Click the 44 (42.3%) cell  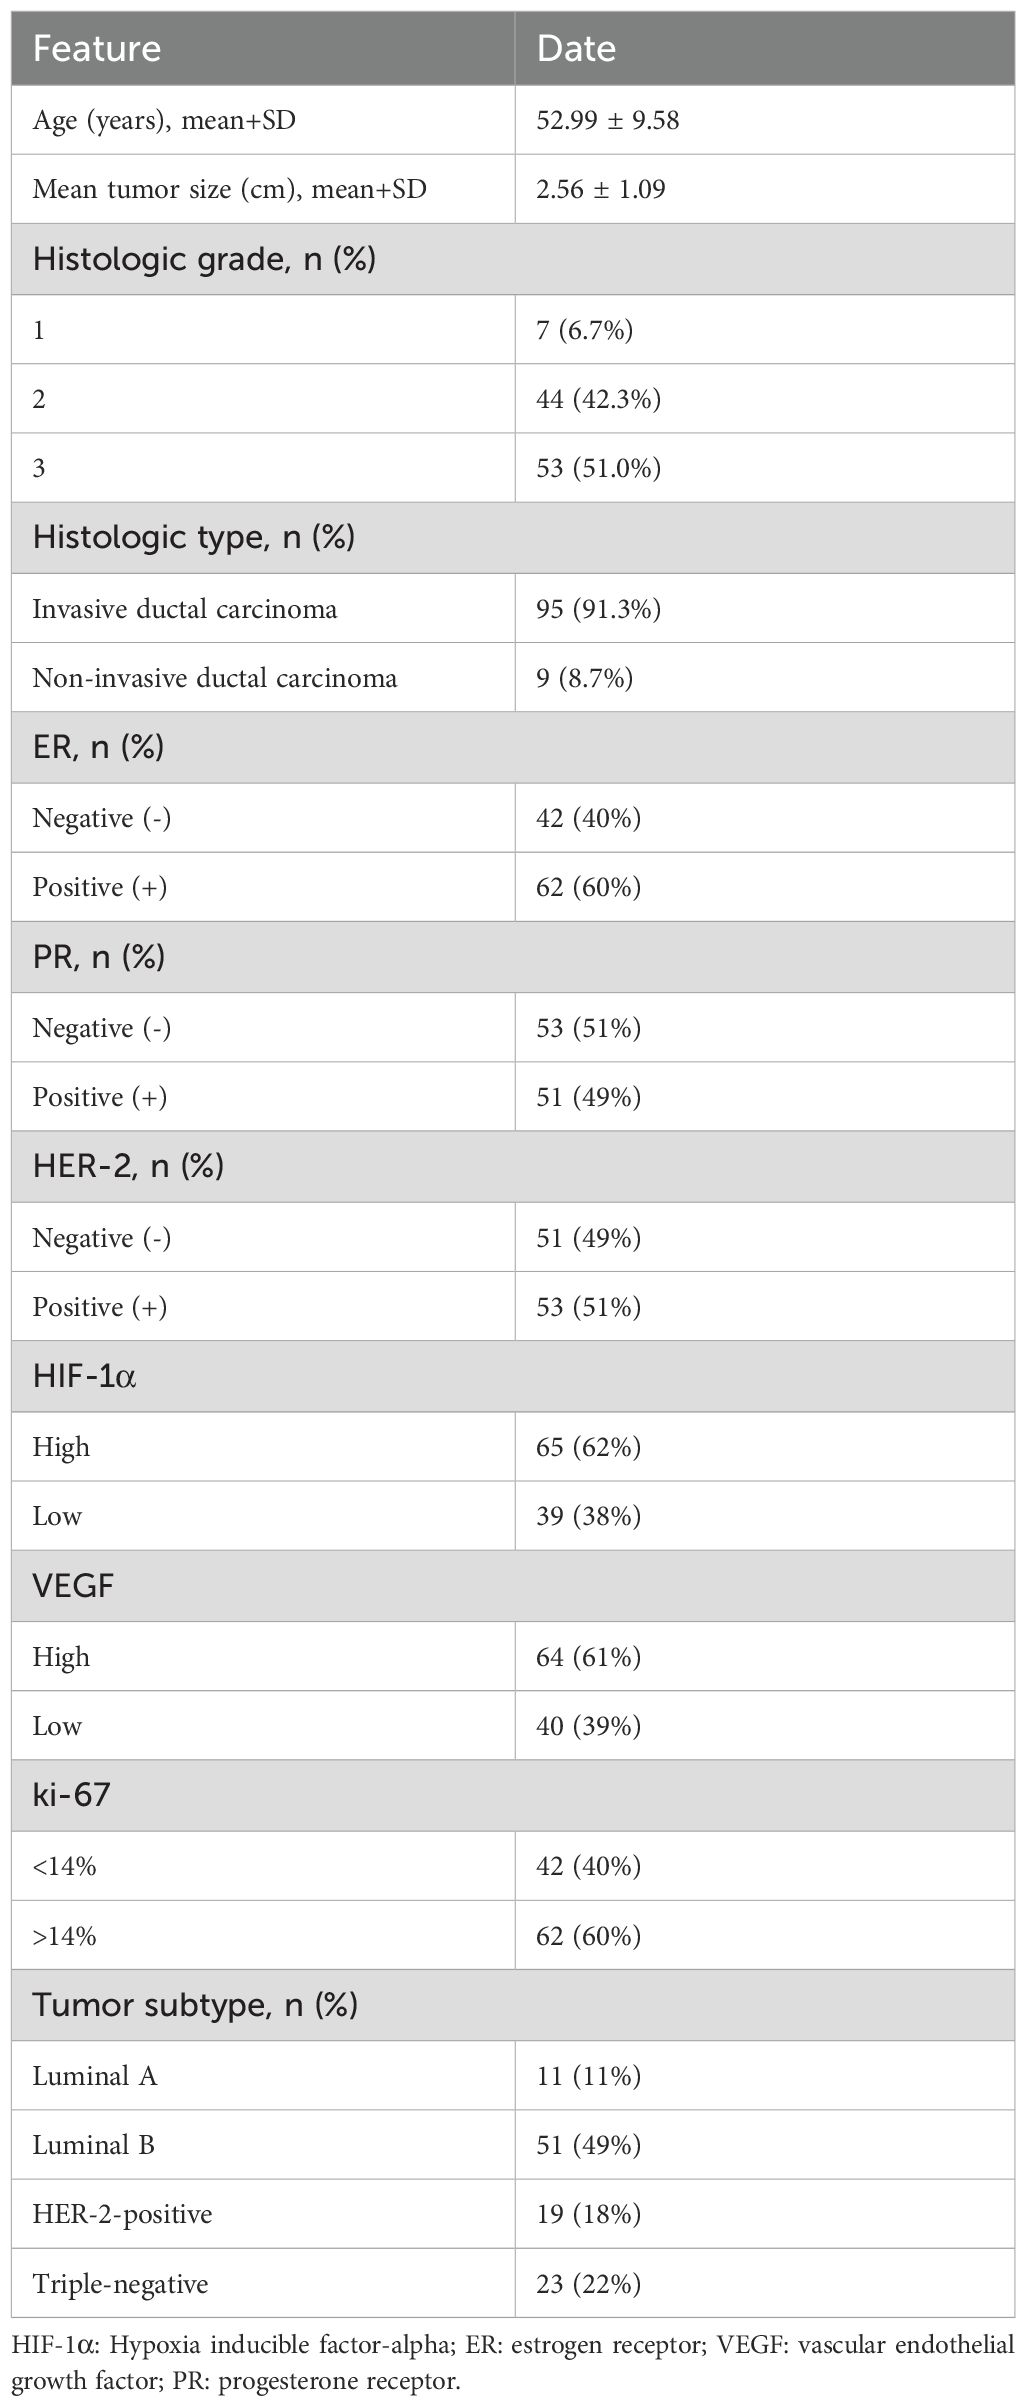coord(598,399)
